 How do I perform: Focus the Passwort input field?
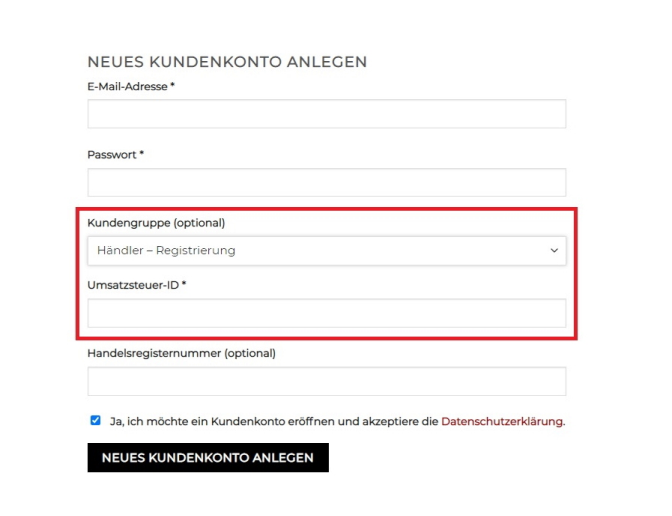(327, 183)
